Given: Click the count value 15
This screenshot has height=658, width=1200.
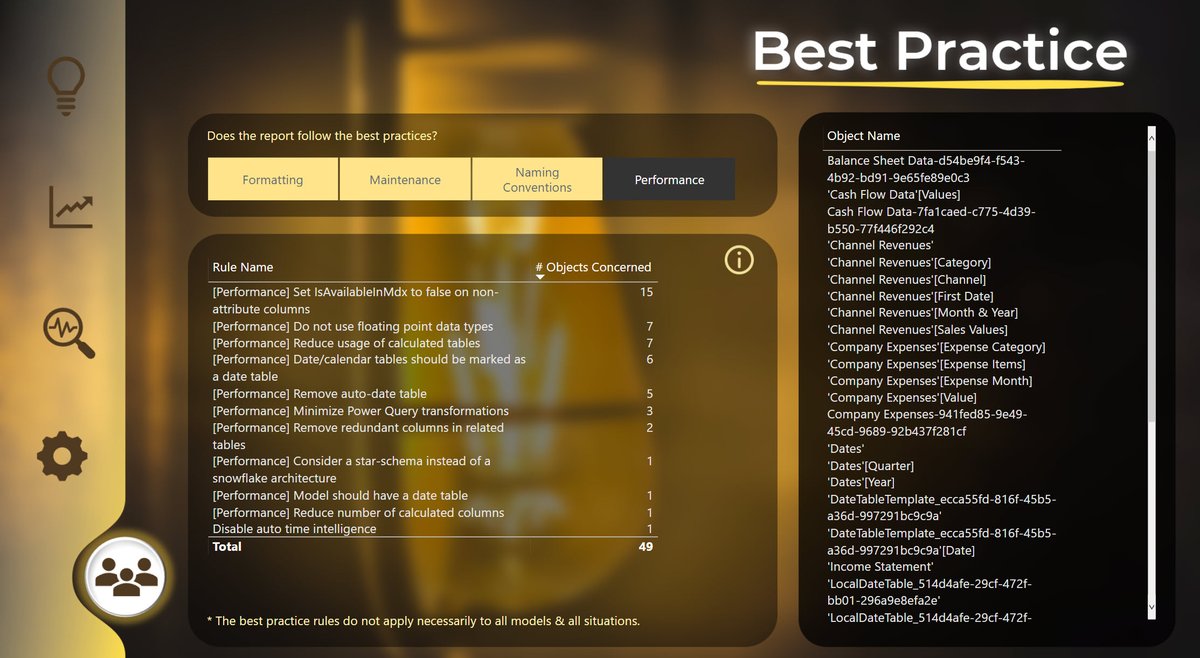Looking at the screenshot, I should pos(646,292).
